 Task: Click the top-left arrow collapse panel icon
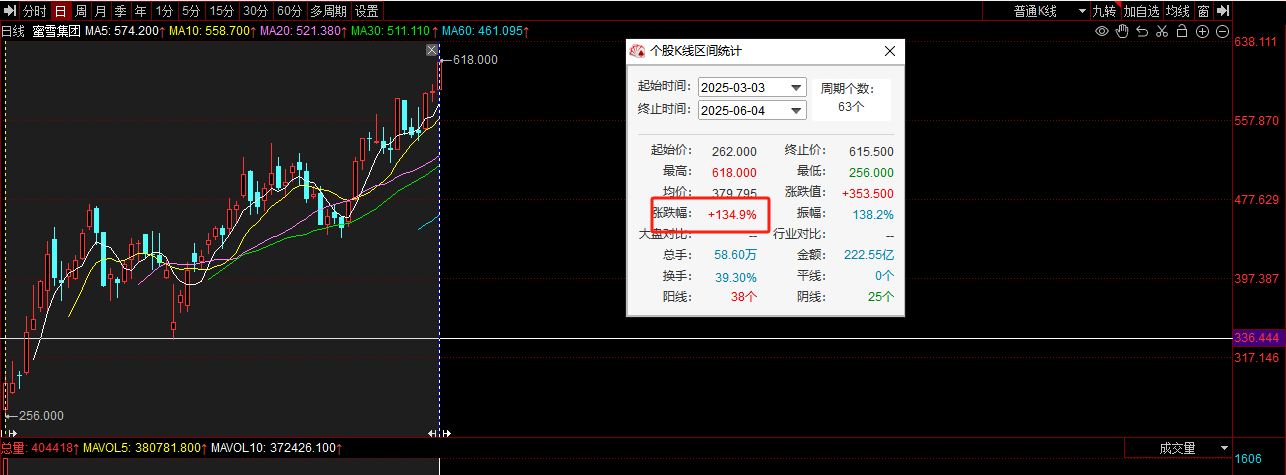click(x=9, y=11)
